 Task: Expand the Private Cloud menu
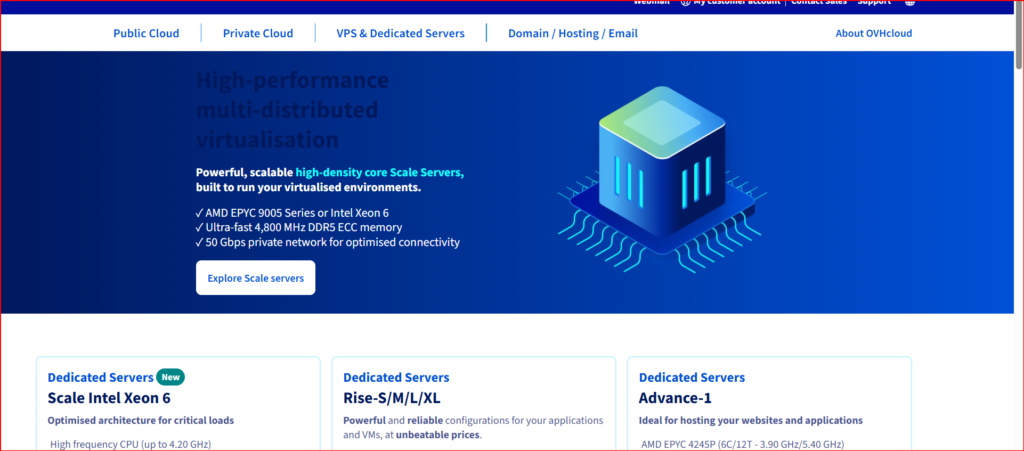pyautogui.click(x=258, y=33)
